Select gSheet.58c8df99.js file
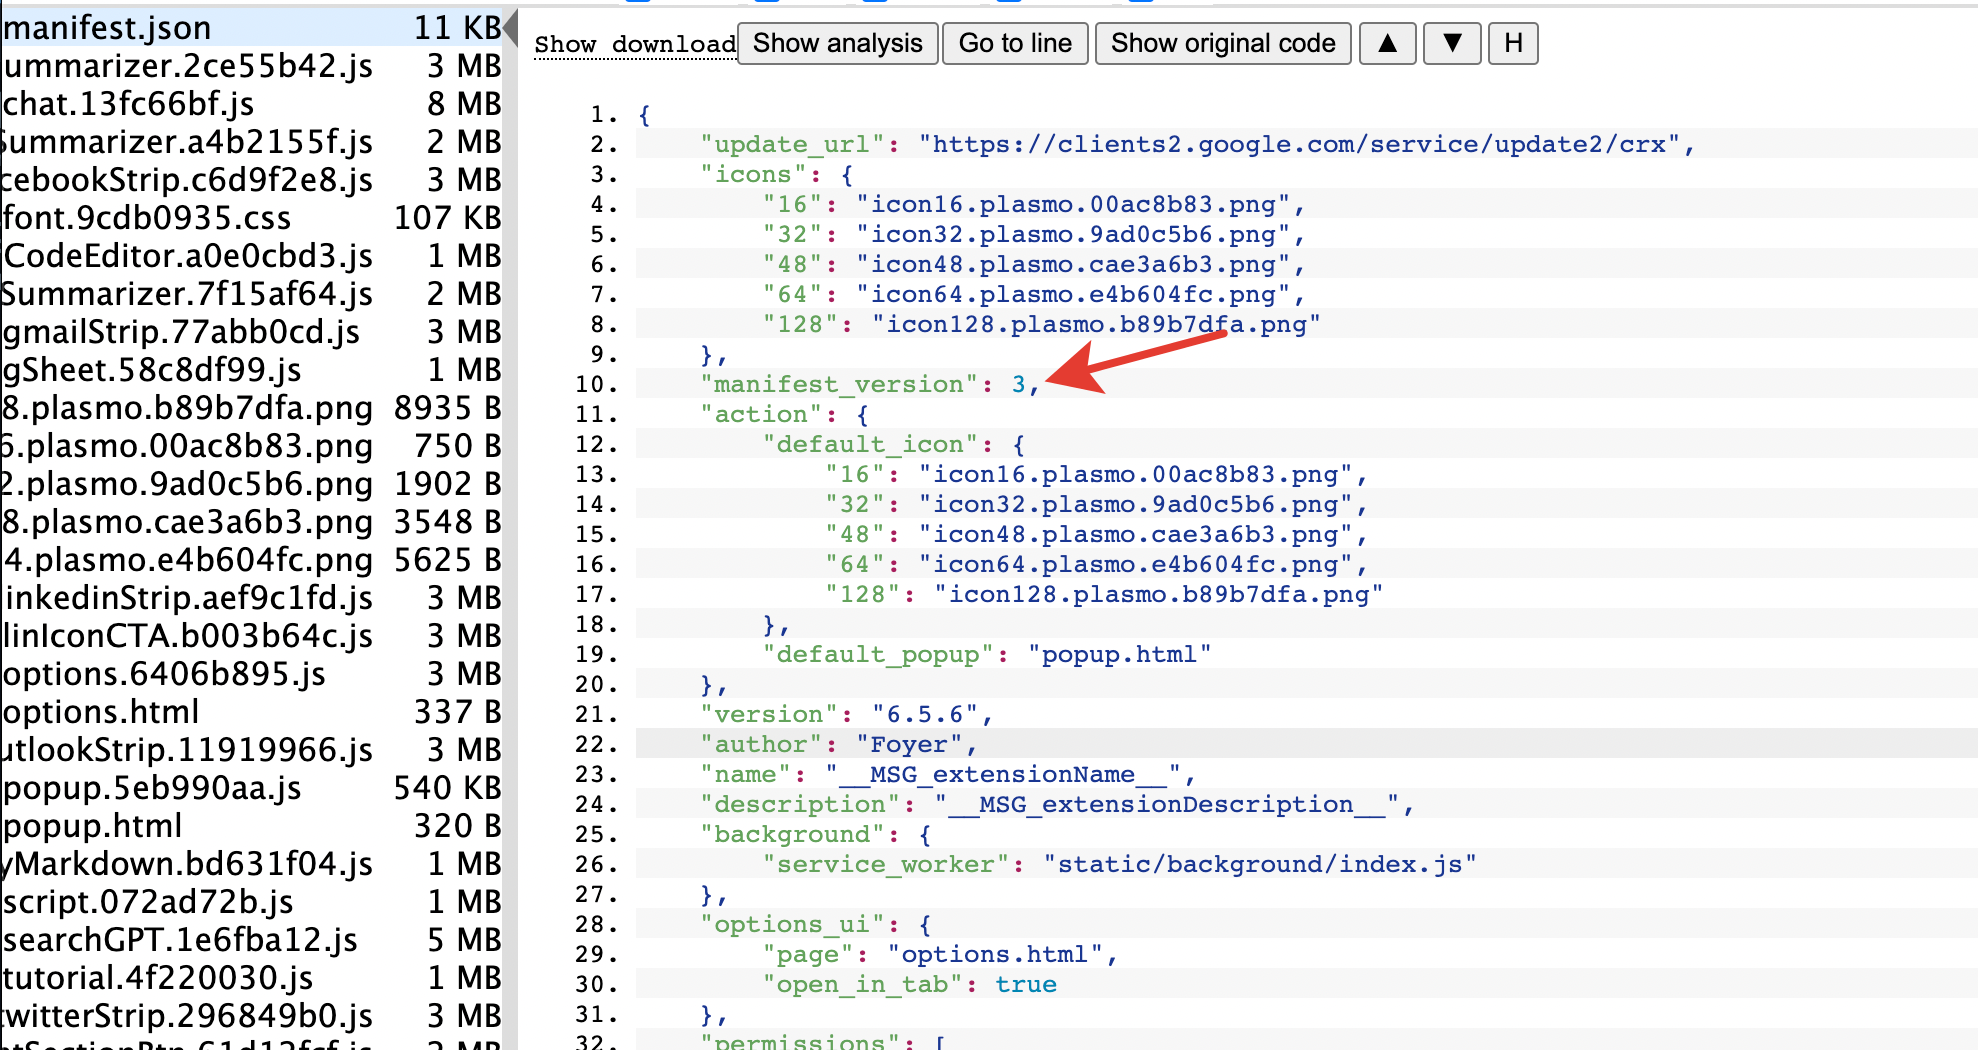The image size is (1978, 1050). click(152, 370)
